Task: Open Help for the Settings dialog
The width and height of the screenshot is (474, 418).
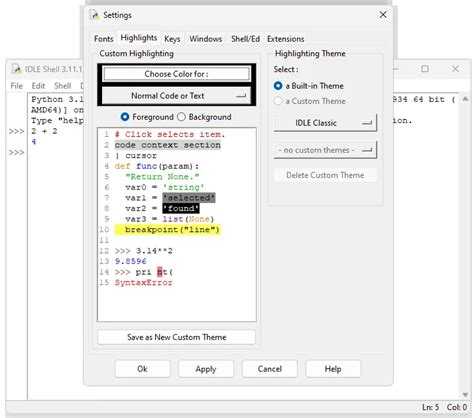Action: 333,369
